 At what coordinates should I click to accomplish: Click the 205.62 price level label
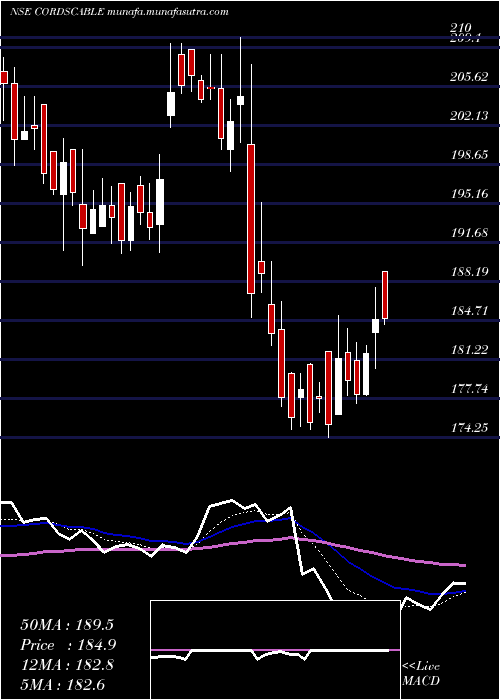tap(469, 77)
